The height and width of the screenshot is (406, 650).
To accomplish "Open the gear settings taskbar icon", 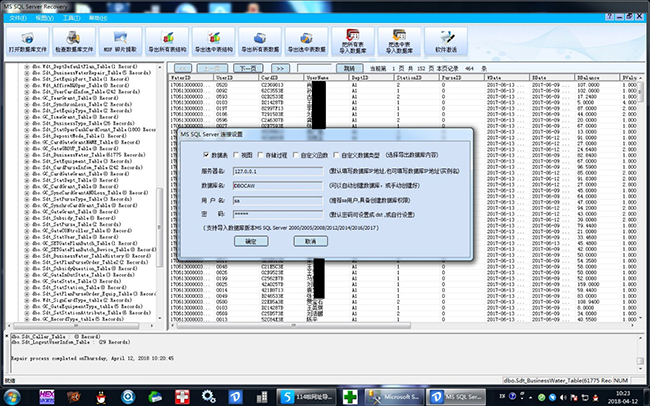I will coord(208,397).
